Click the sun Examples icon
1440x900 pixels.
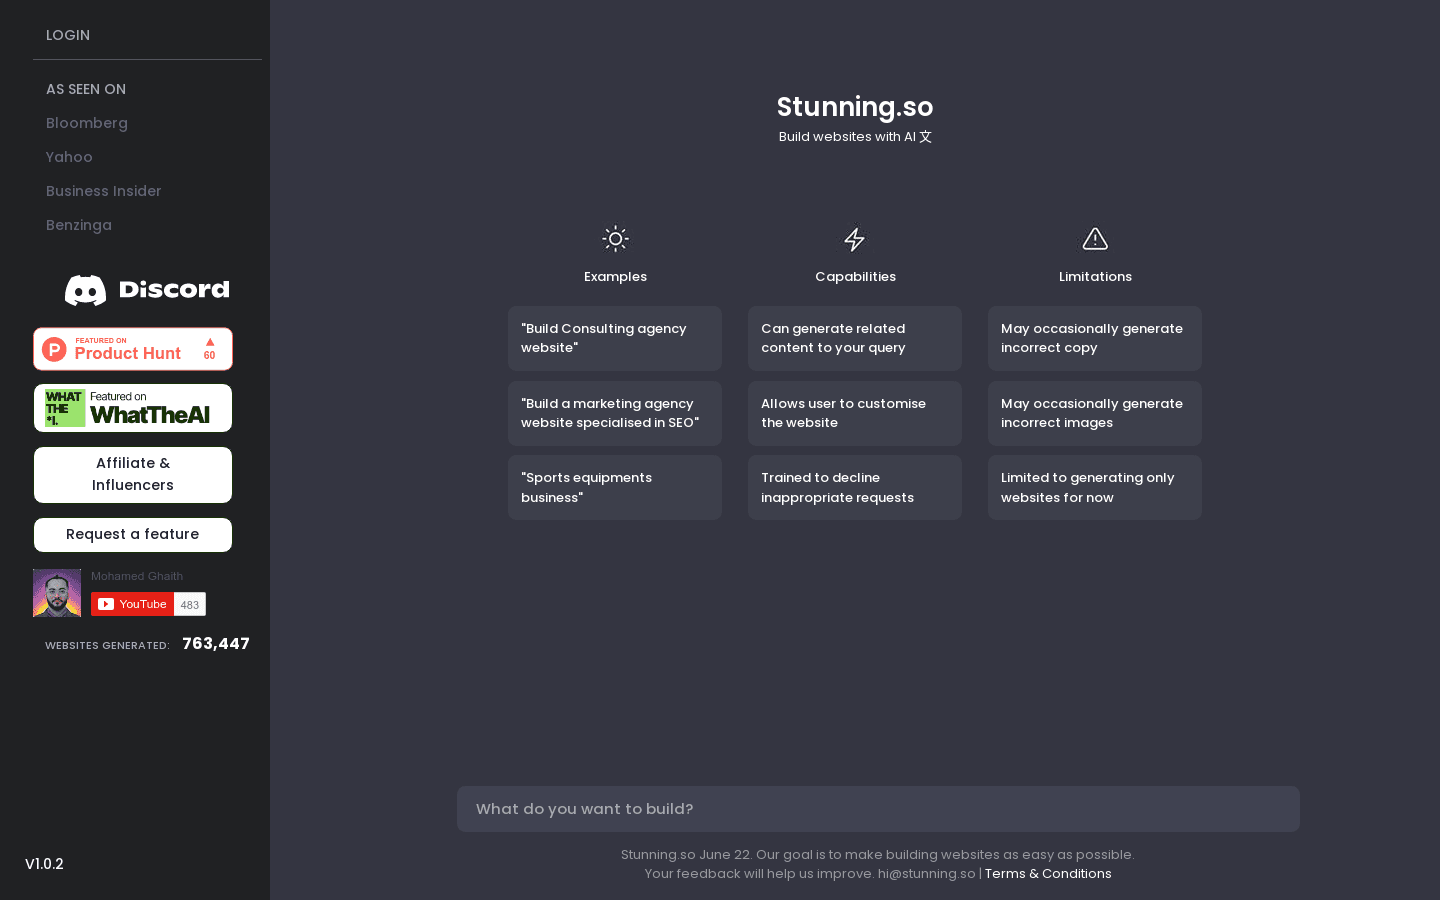pyautogui.click(x=615, y=239)
